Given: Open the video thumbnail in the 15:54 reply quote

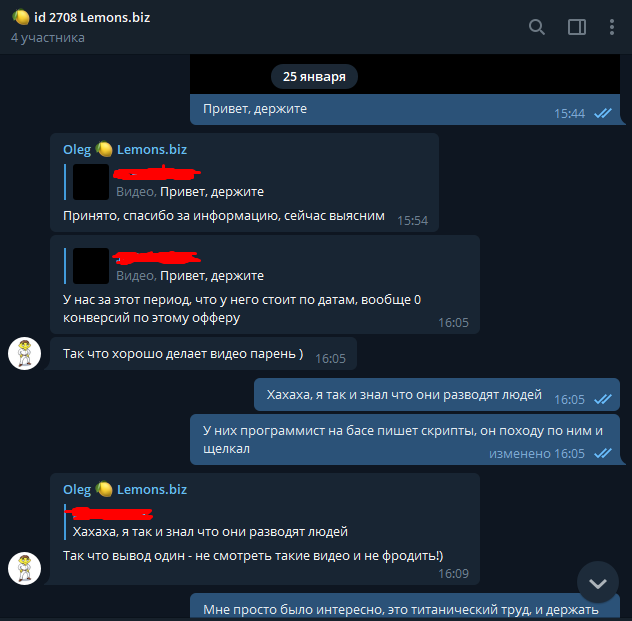Looking at the screenshot, I should 91,182.
